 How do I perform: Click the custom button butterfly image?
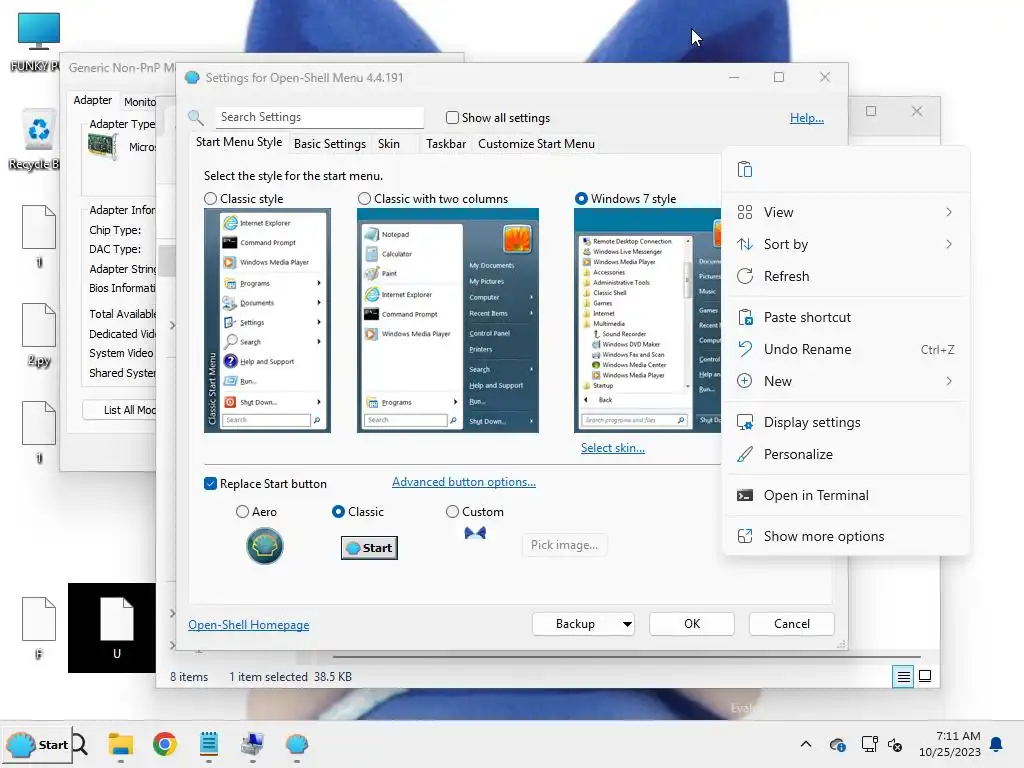pos(475,534)
